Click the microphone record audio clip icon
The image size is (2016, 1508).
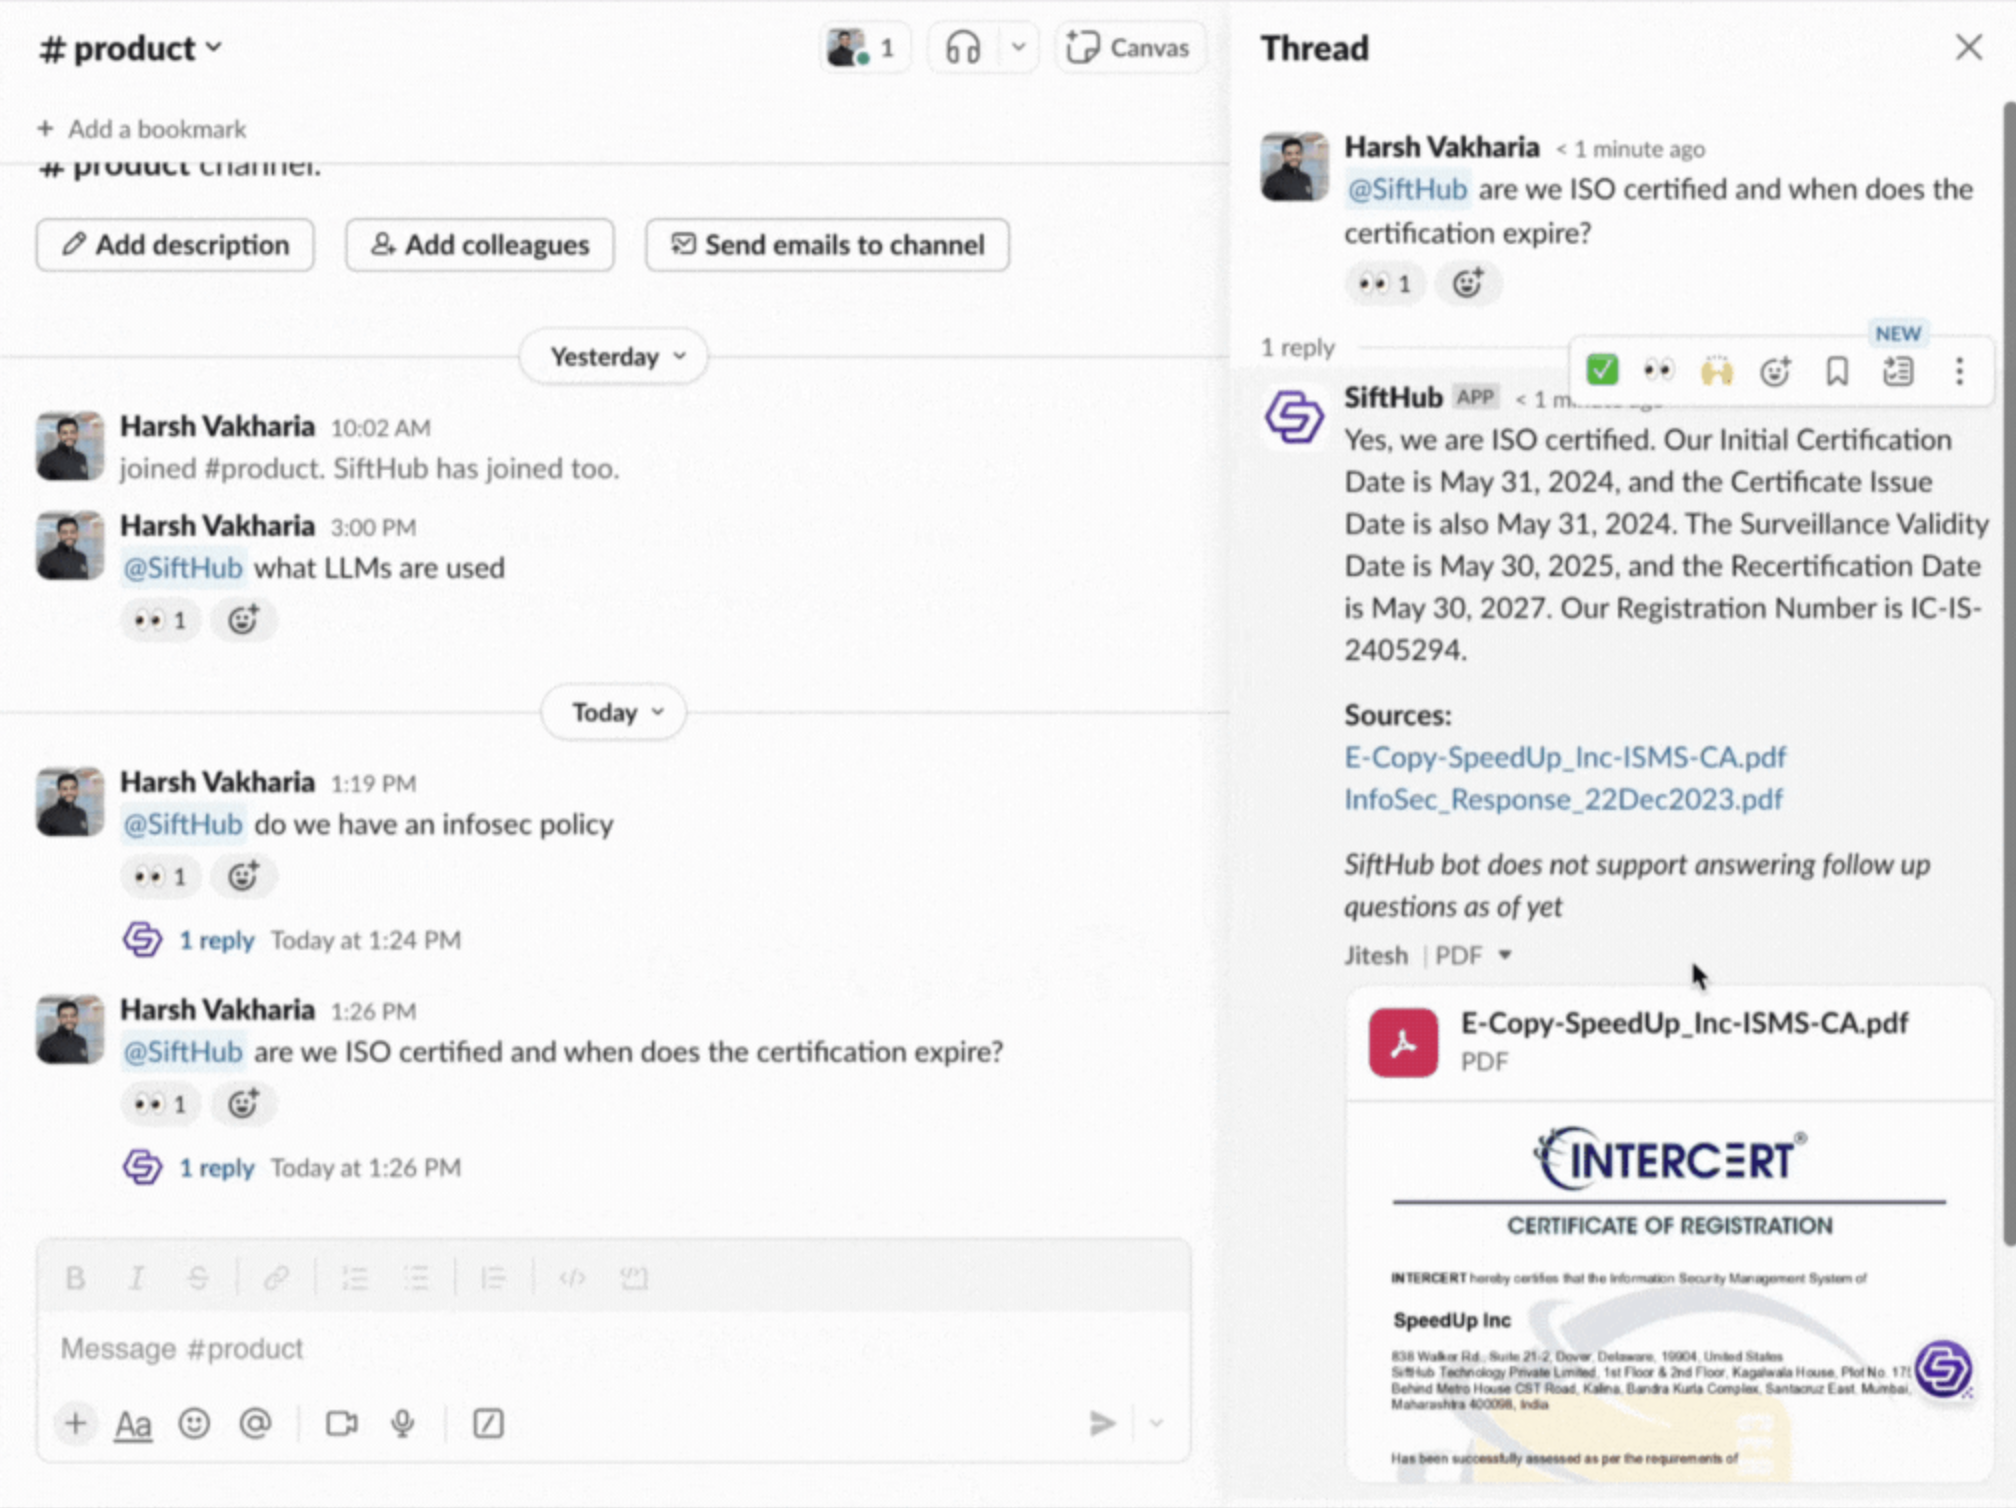(x=403, y=1423)
